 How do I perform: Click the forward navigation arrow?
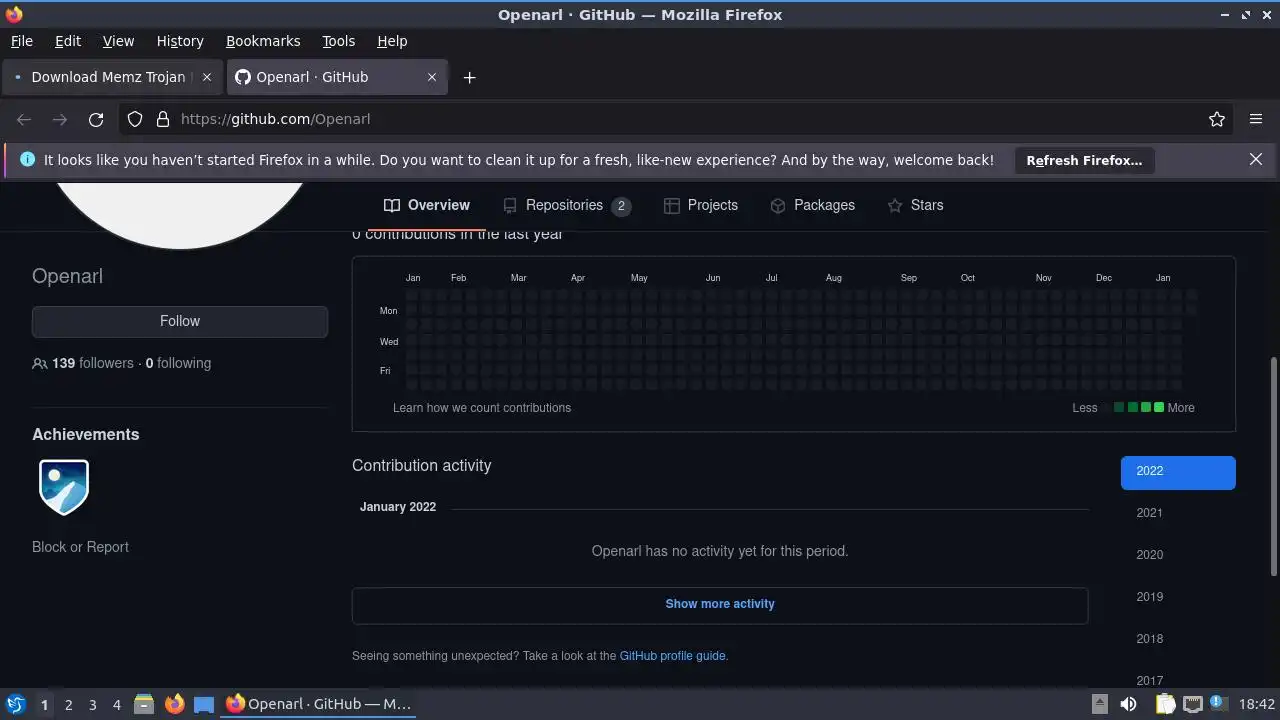60,119
